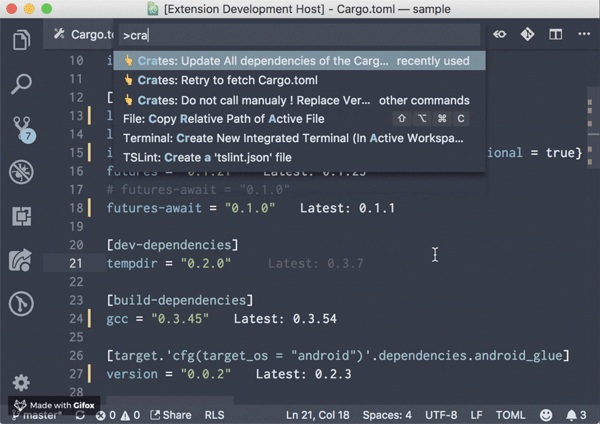Open Source Control with the 7 badge

pos(20,129)
